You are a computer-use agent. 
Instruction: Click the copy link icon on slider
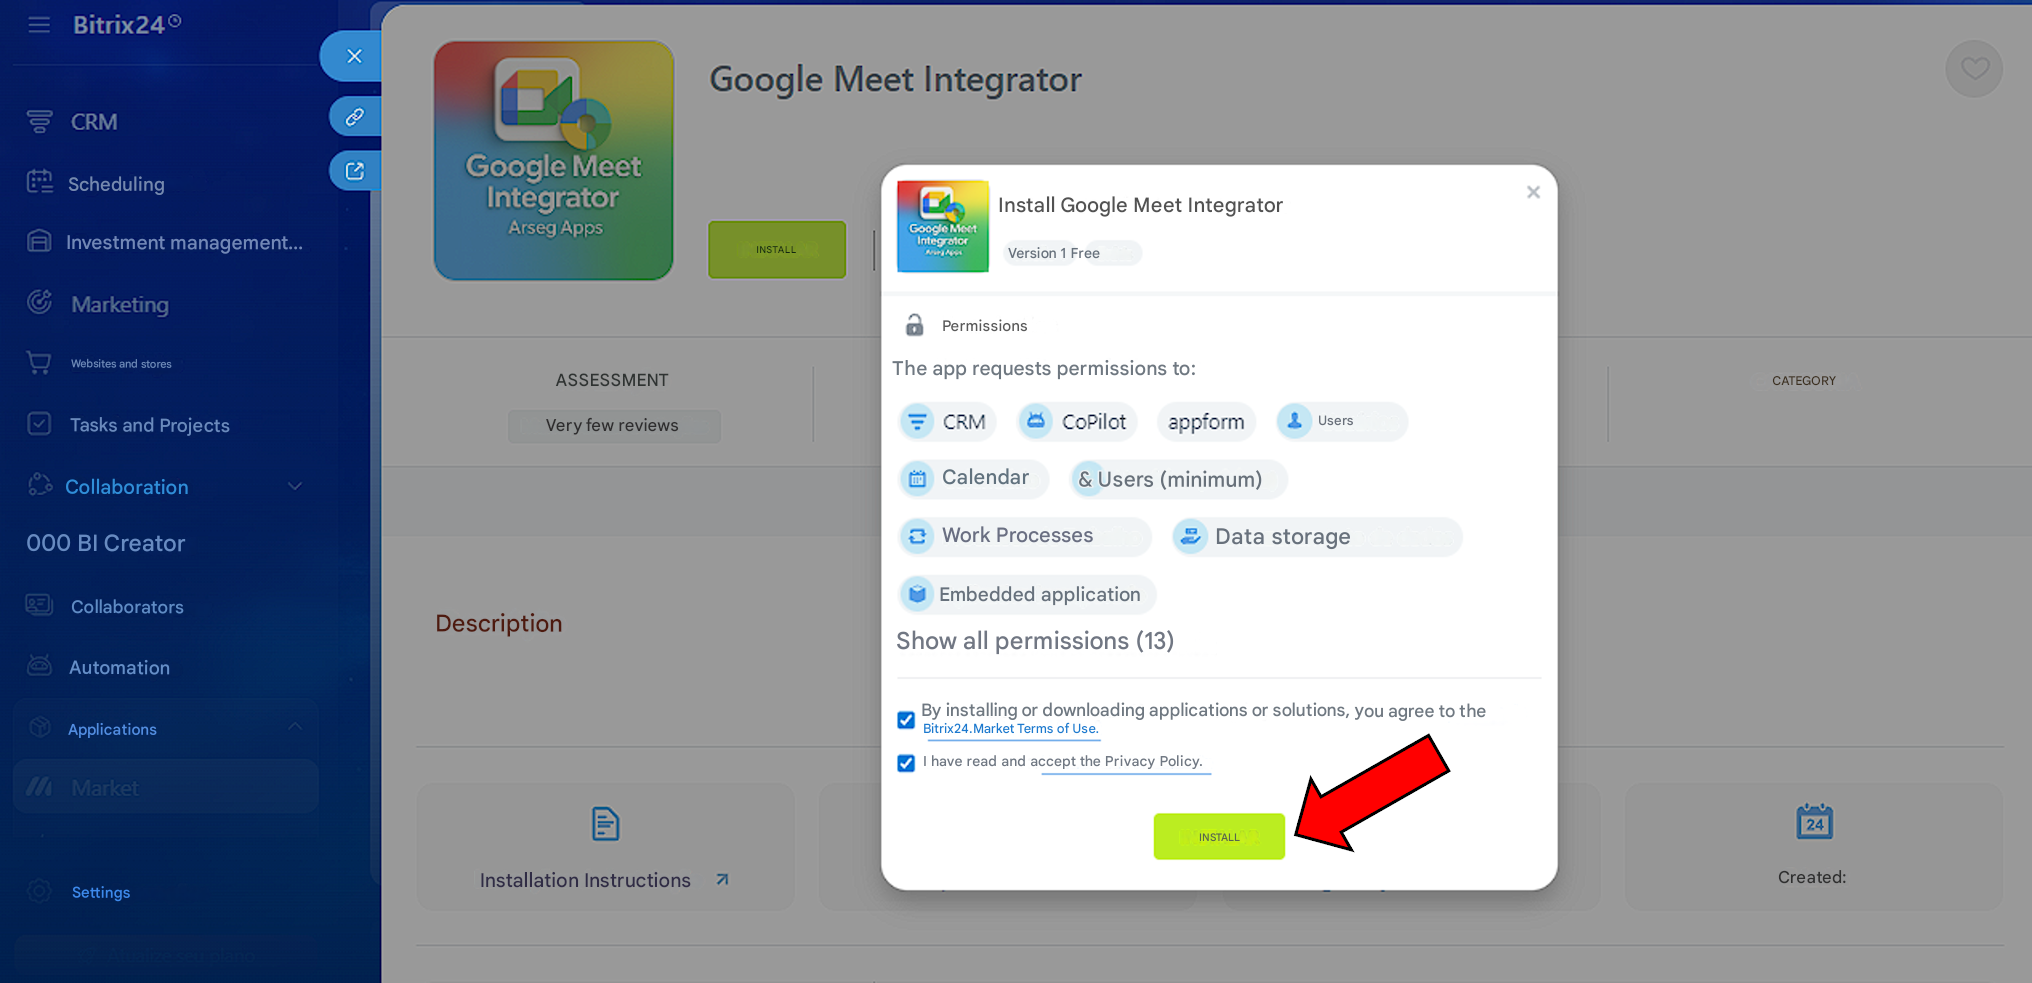[x=354, y=117]
